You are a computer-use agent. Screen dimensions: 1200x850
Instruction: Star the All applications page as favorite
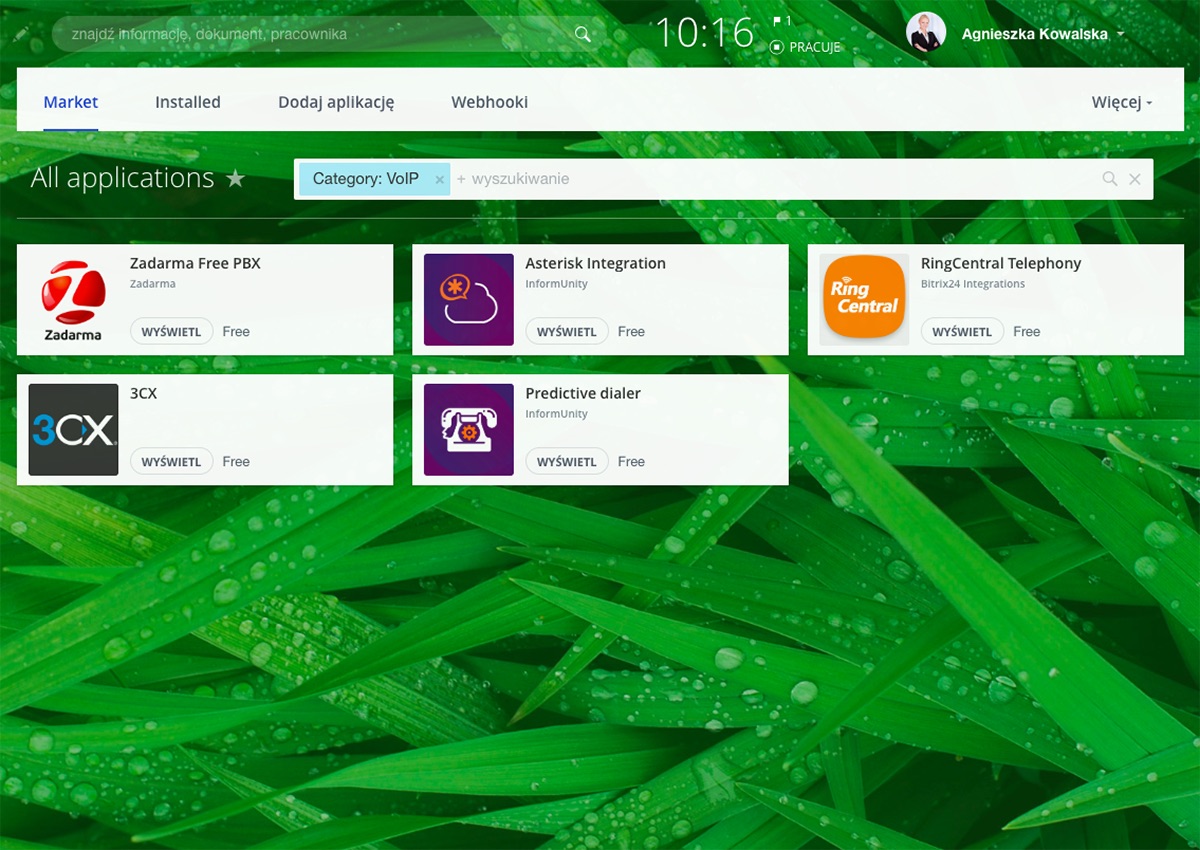(235, 179)
